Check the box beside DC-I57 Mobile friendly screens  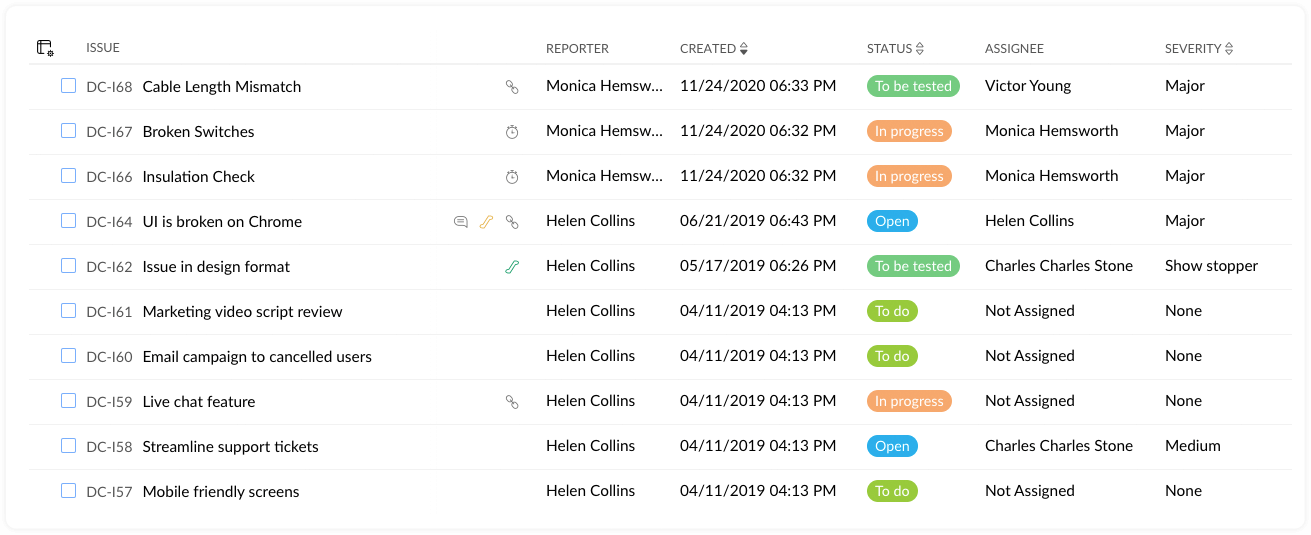point(68,491)
